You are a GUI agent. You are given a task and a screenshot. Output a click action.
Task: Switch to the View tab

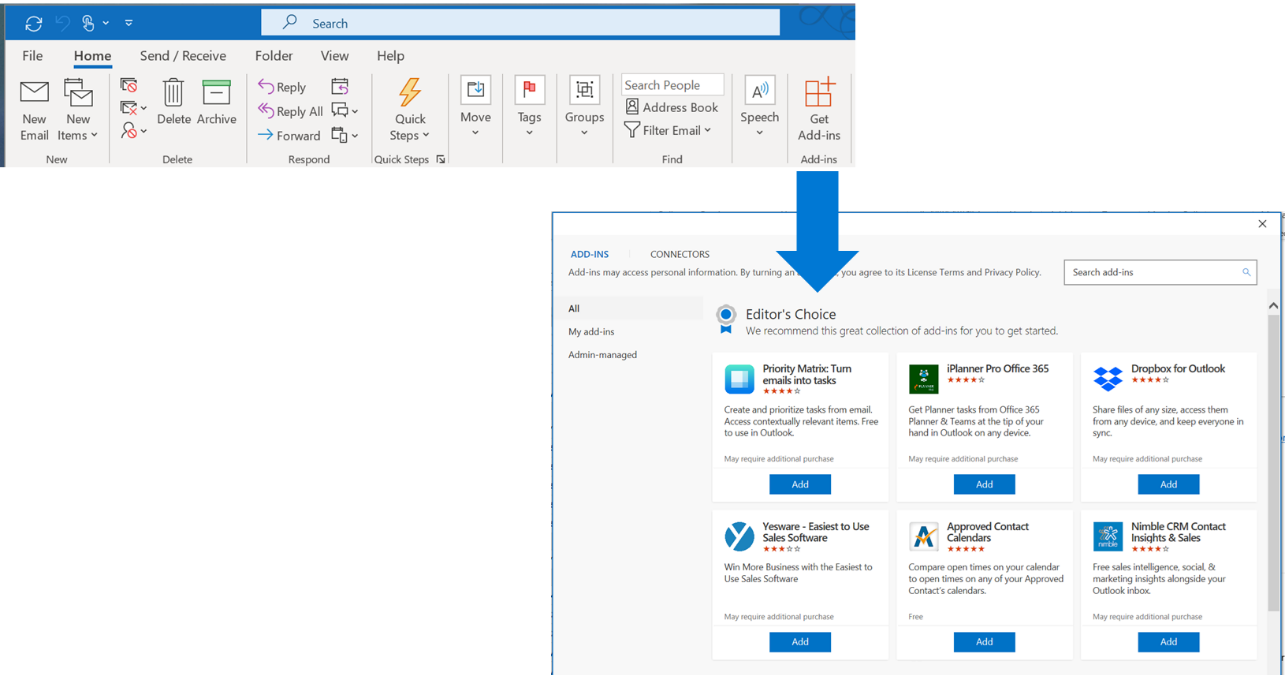[x=335, y=56]
